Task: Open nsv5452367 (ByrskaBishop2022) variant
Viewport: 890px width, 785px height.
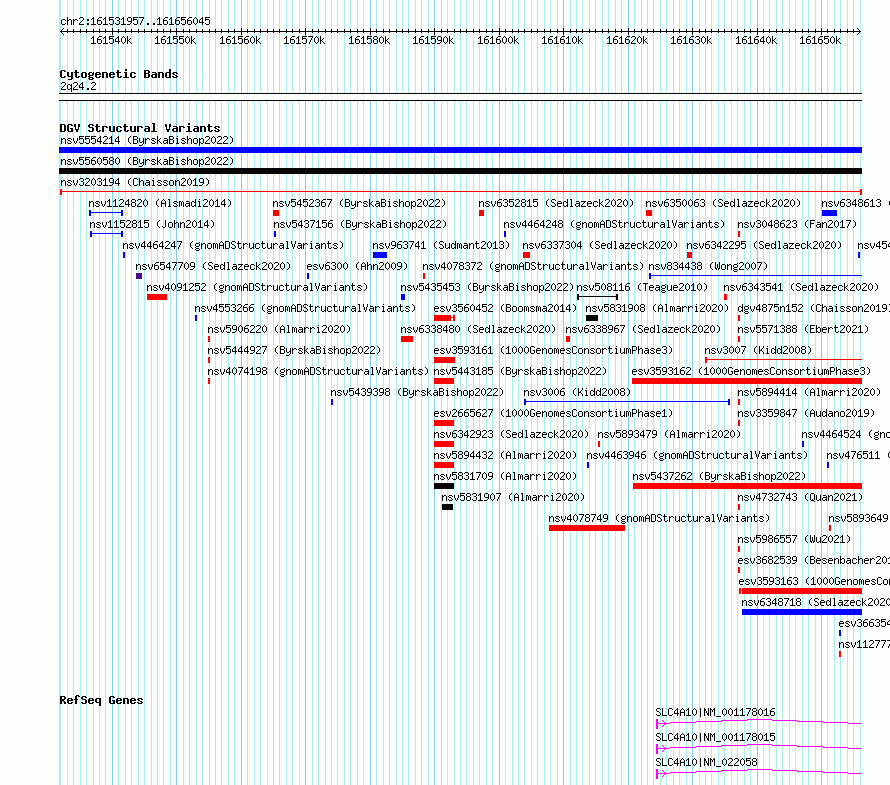Action: coord(359,203)
